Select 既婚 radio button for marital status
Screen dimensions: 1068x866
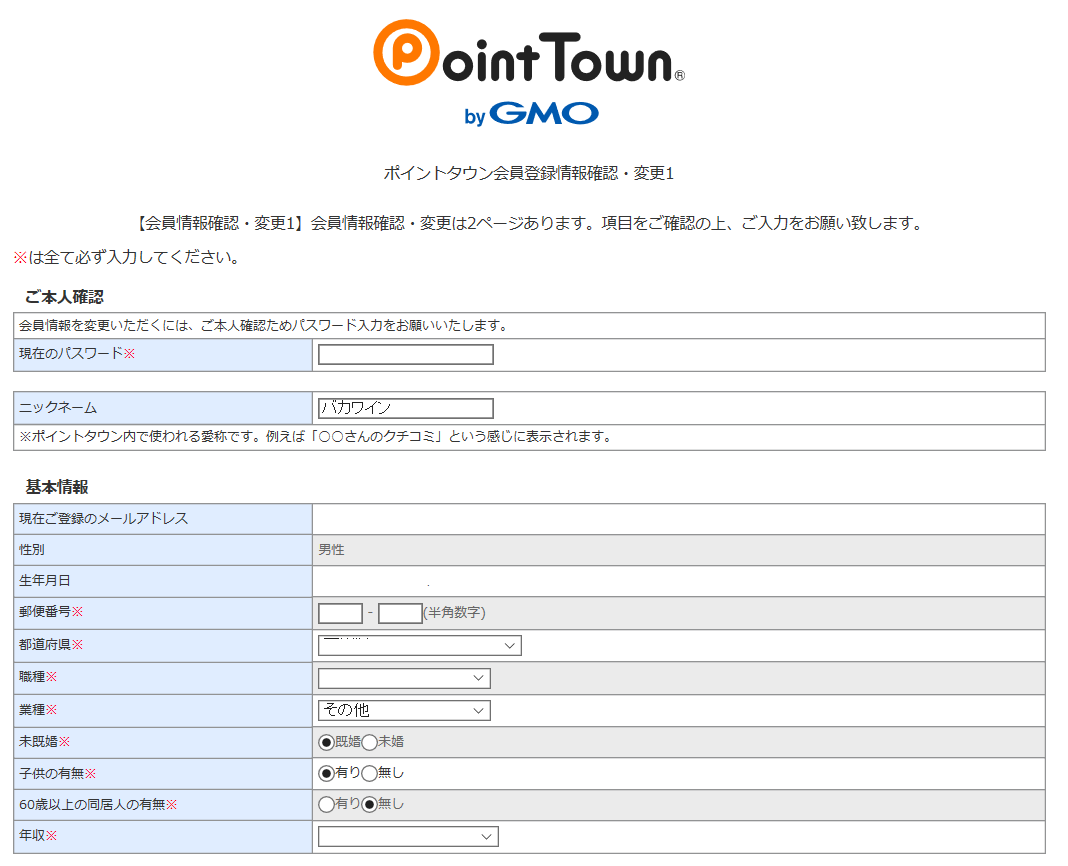(326, 742)
